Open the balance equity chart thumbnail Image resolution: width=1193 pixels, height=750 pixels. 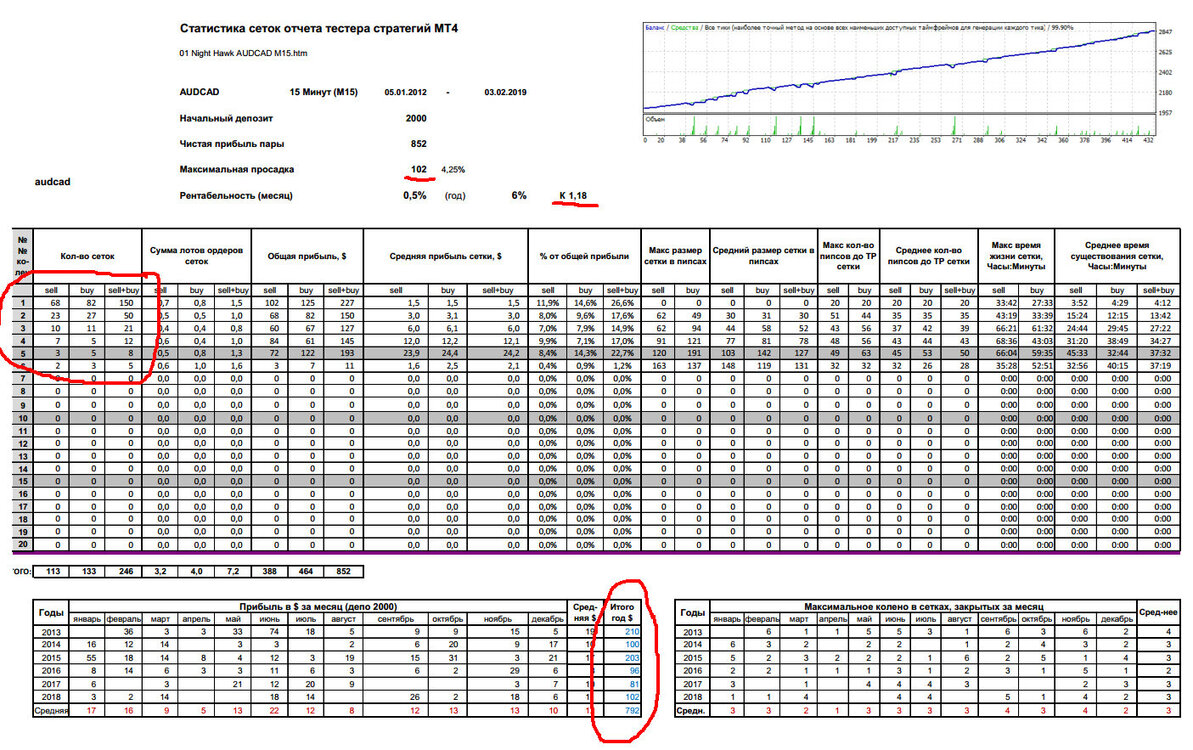pyautogui.click(x=901, y=81)
